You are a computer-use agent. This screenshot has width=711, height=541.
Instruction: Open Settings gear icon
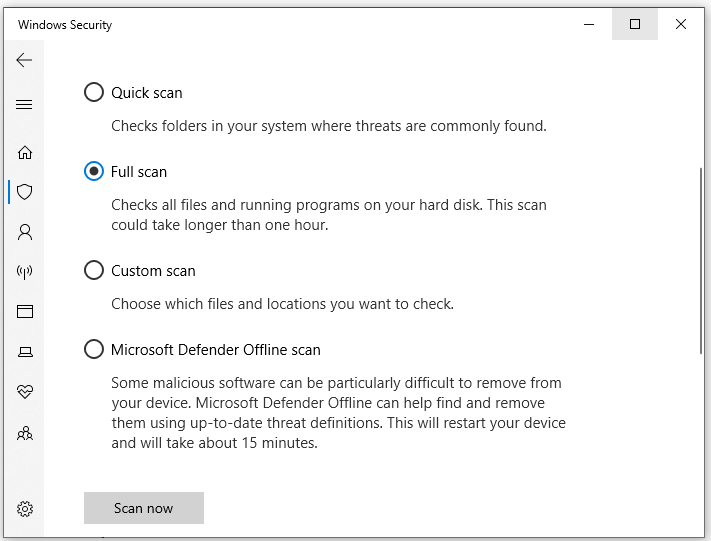tap(25, 509)
